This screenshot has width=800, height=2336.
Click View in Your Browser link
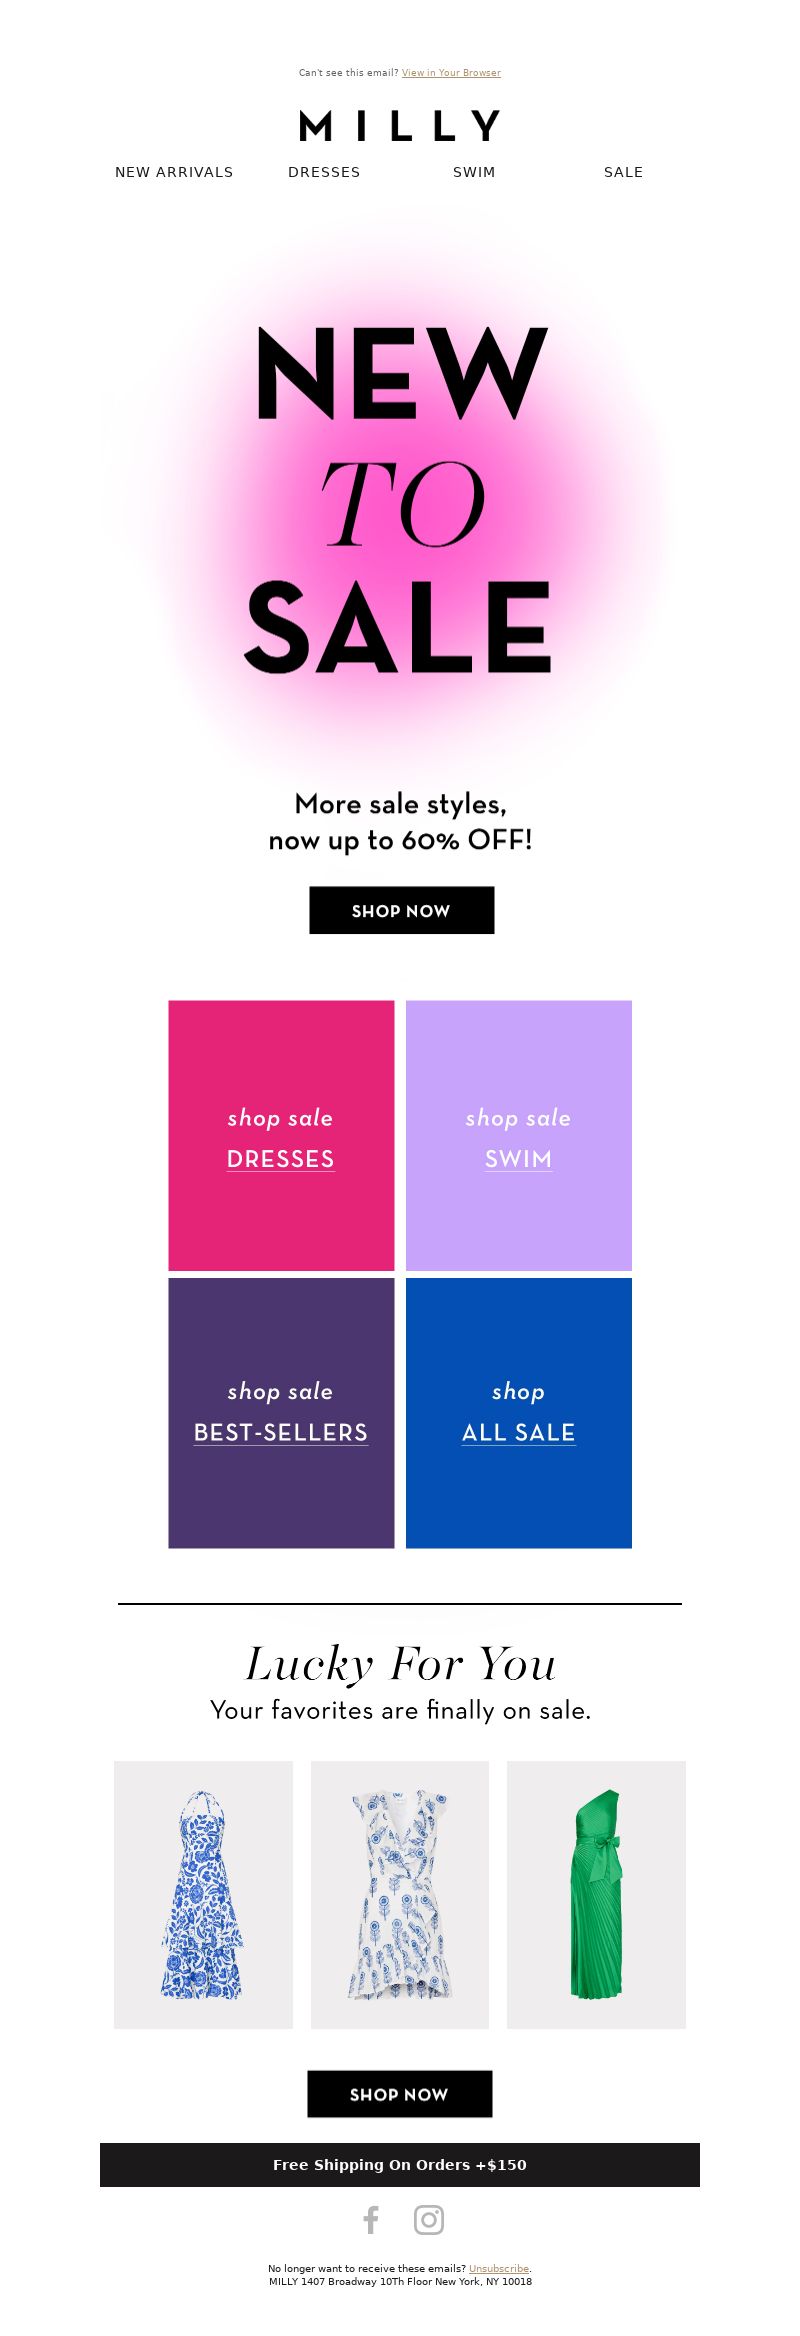(x=451, y=73)
